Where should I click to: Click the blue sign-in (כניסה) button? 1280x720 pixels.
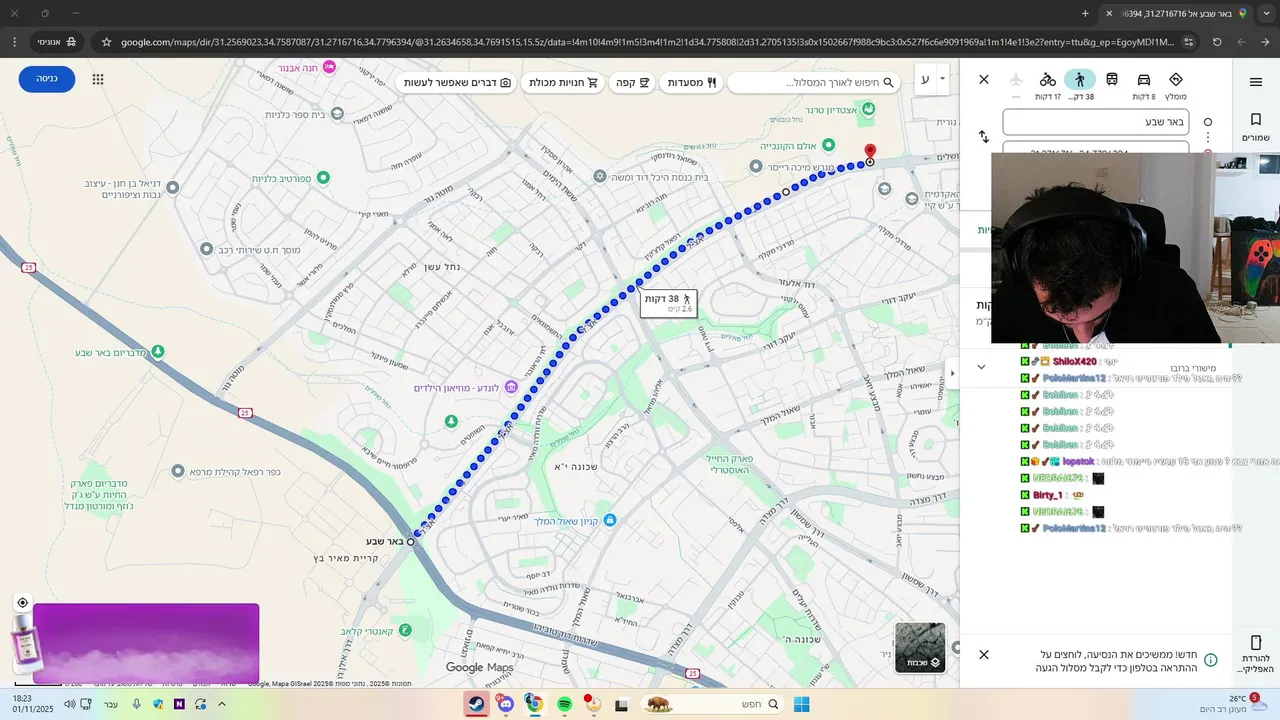[47, 79]
